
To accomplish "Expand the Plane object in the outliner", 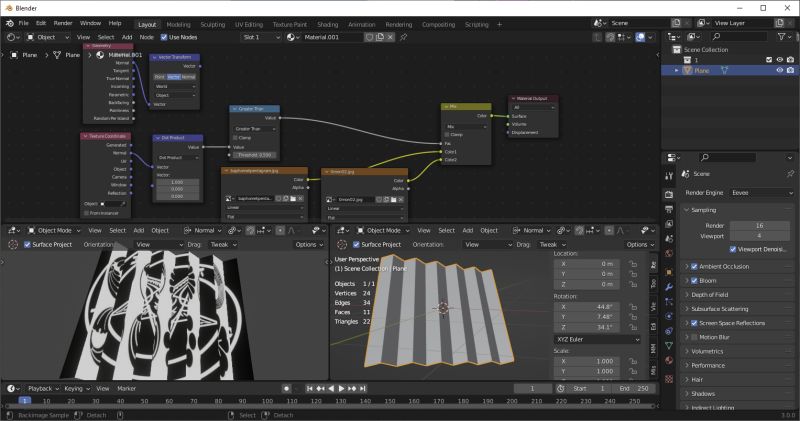I will click(677, 70).
